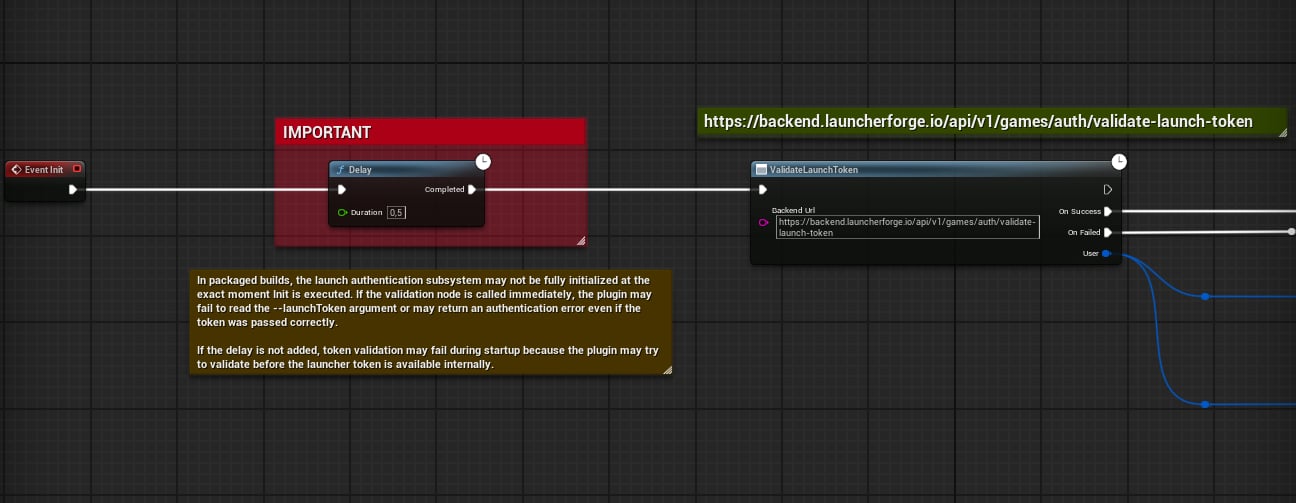This screenshot has height=503, width=1296.
Task: Click ValidateLaunchToken input execution pin
Action: coord(763,189)
